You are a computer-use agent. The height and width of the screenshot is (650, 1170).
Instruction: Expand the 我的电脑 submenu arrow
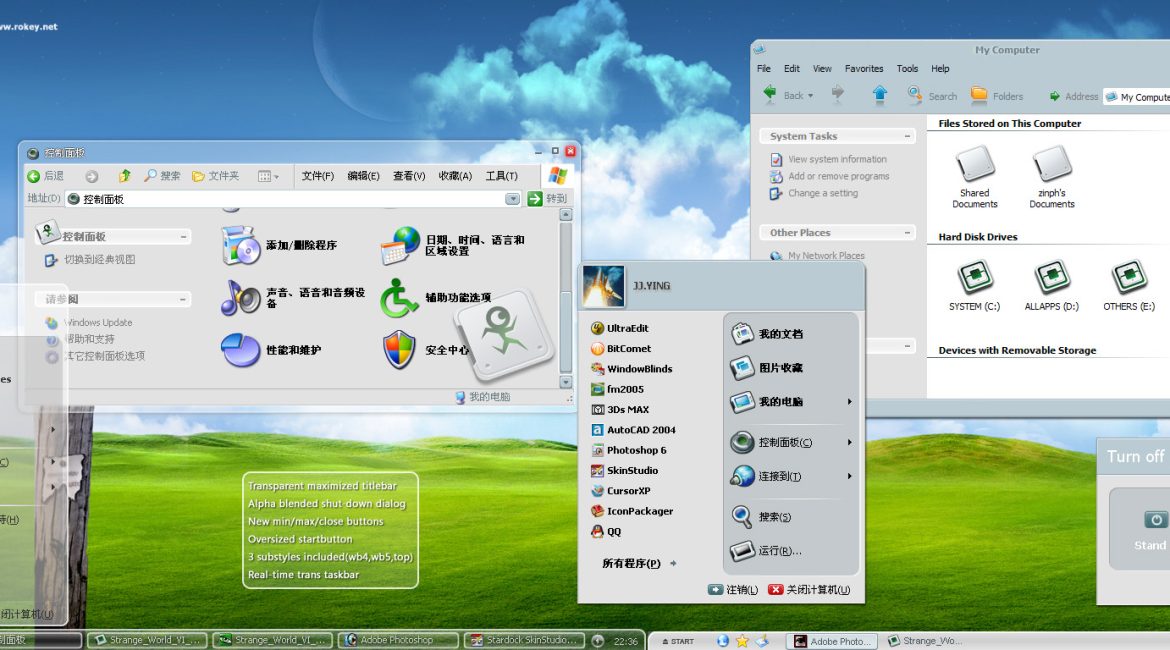849,401
